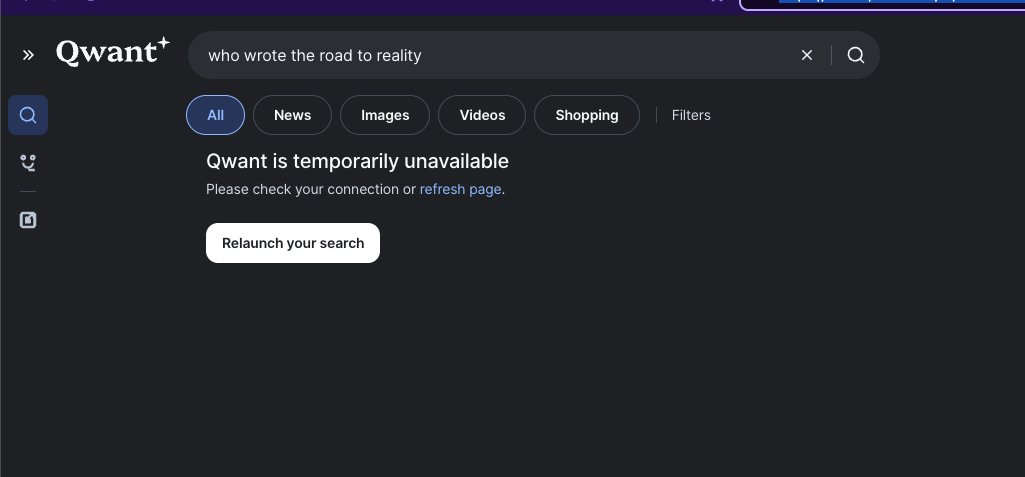Viewport: 1025px width, 477px height.
Task: Open the Filters options
Action: (691, 115)
